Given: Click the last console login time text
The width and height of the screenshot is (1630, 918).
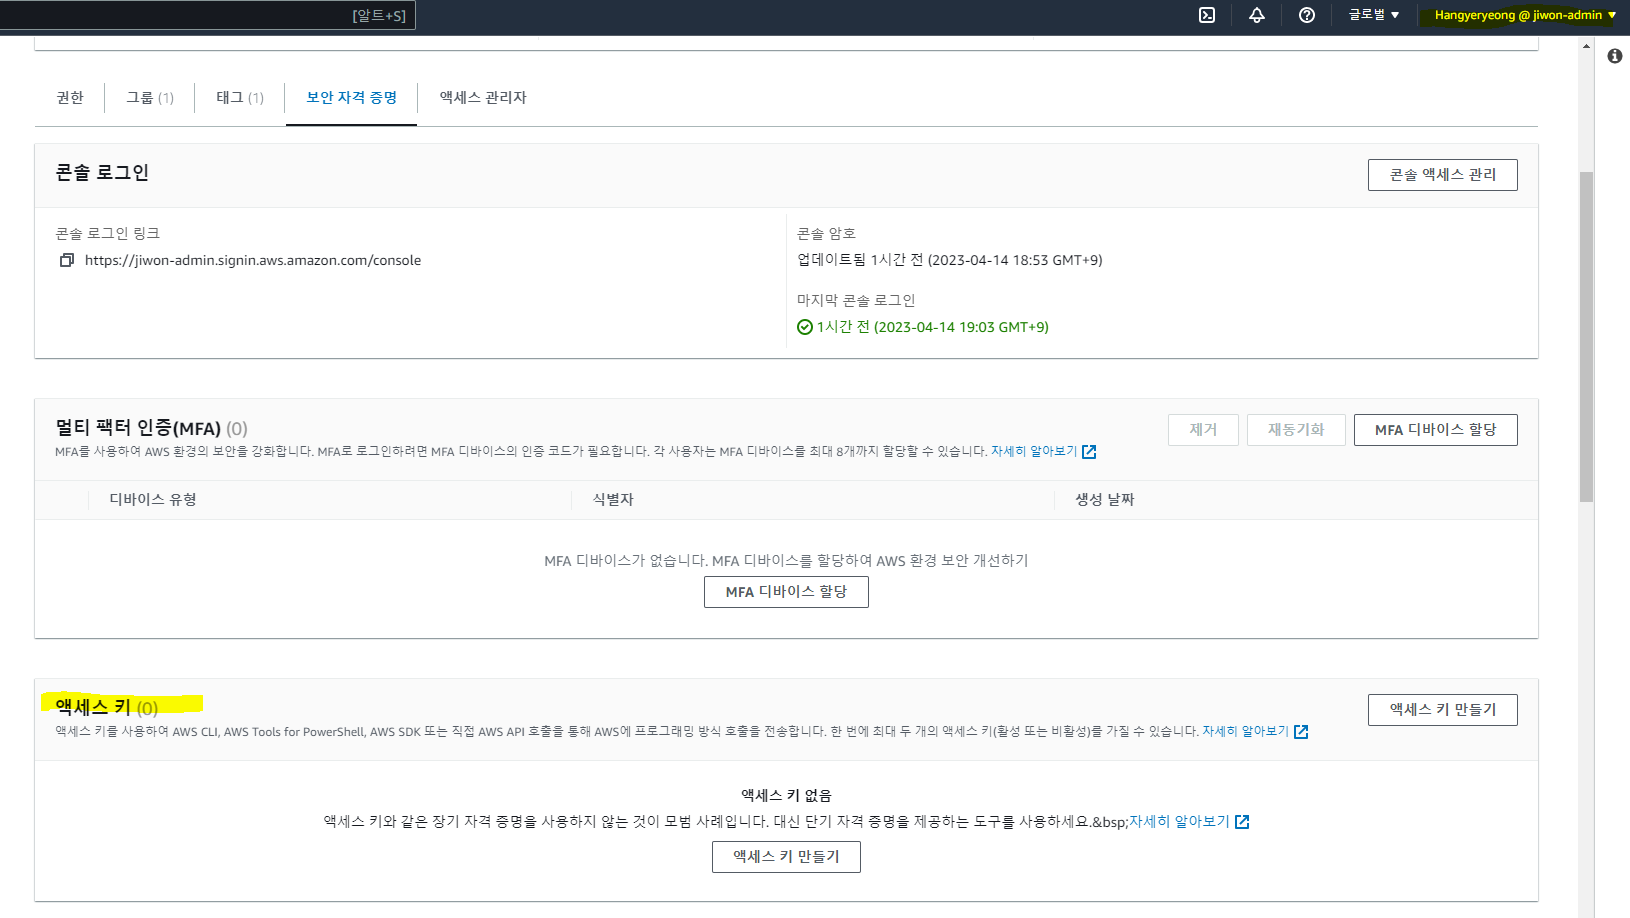Looking at the screenshot, I should tap(933, 327).
